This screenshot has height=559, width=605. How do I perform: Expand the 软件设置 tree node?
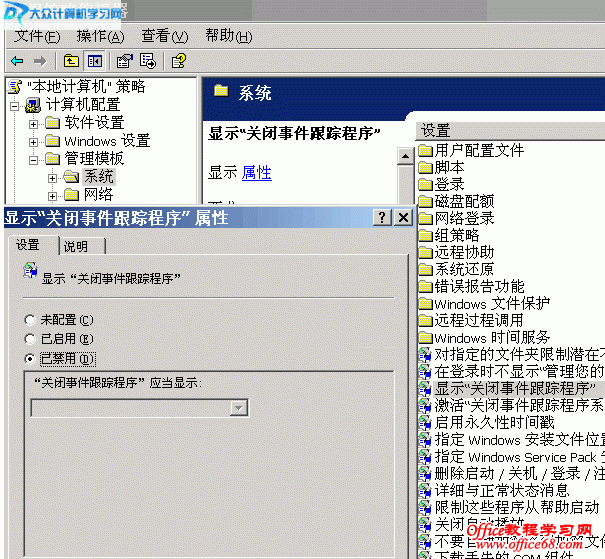pos(34,124)
